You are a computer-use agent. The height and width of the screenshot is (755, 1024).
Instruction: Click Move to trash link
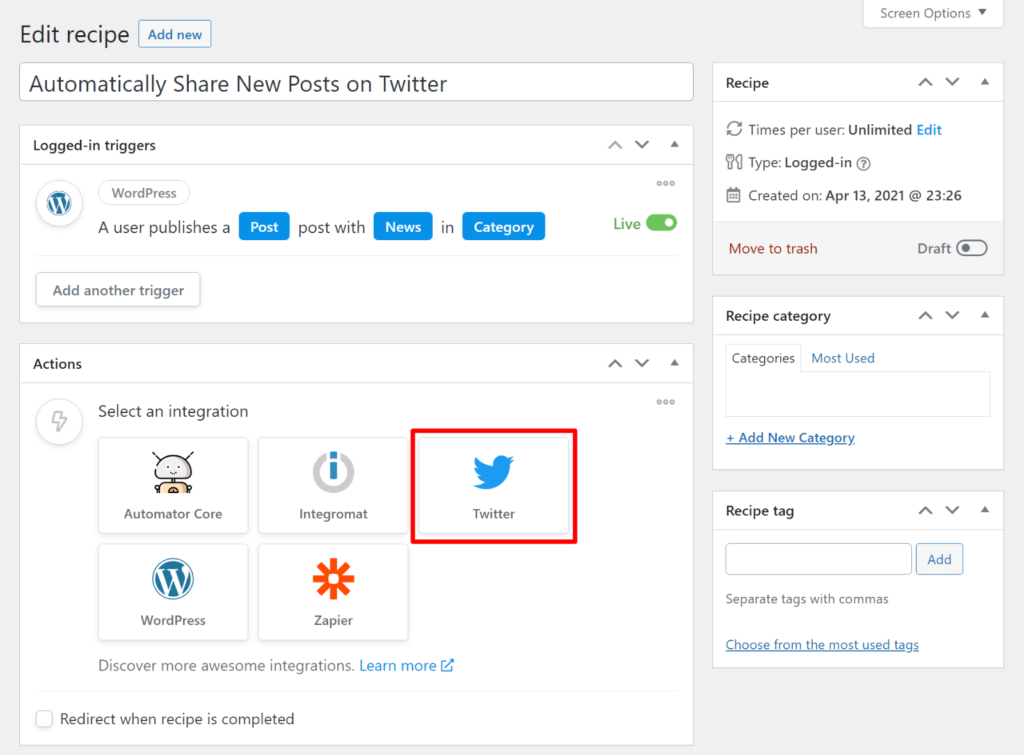coord(773,248)
